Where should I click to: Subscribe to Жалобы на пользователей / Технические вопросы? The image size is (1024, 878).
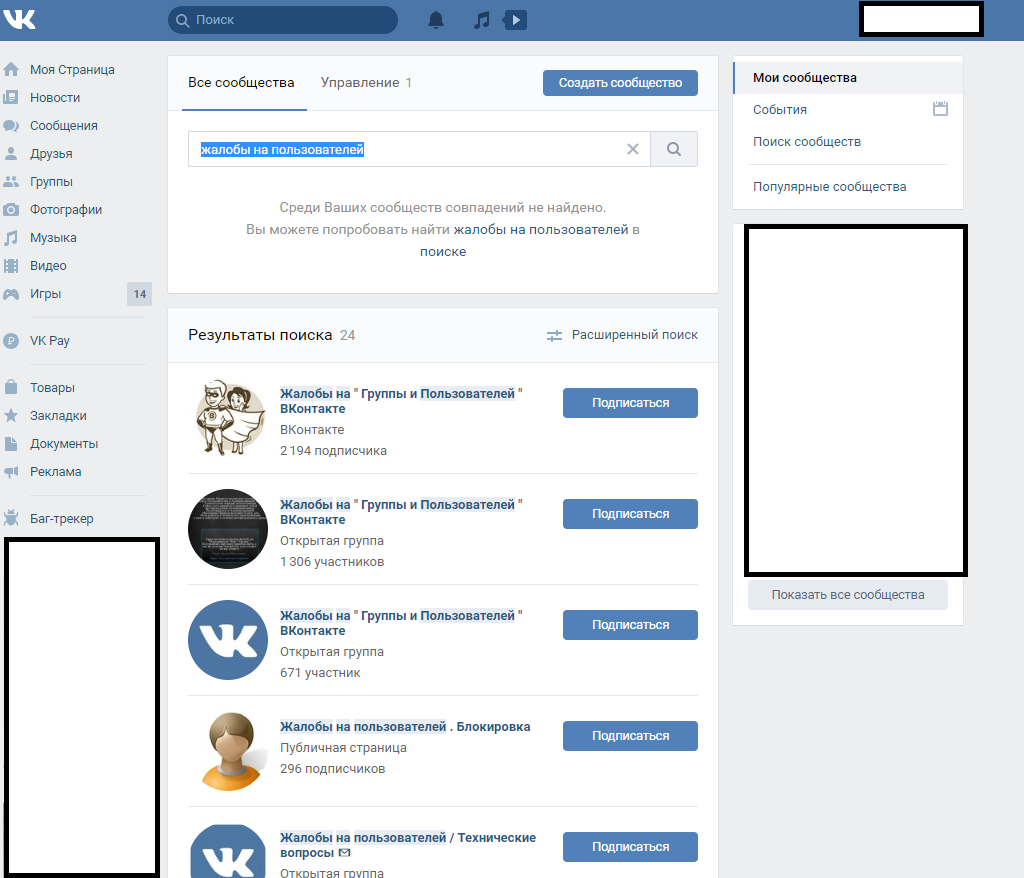[630, 847]
